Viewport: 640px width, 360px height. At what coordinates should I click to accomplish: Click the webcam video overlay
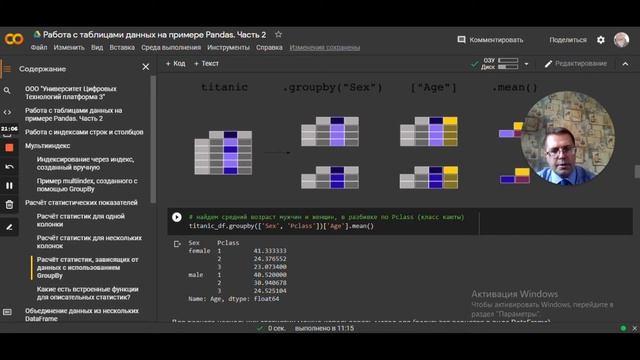(568, 138)
